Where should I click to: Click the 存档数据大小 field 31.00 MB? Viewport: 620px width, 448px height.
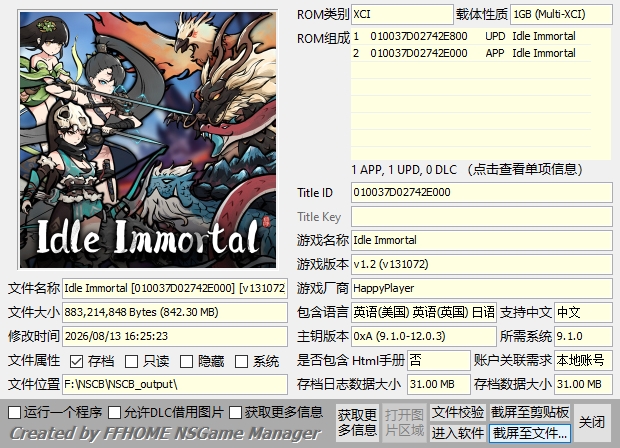(x=583, y=384)
